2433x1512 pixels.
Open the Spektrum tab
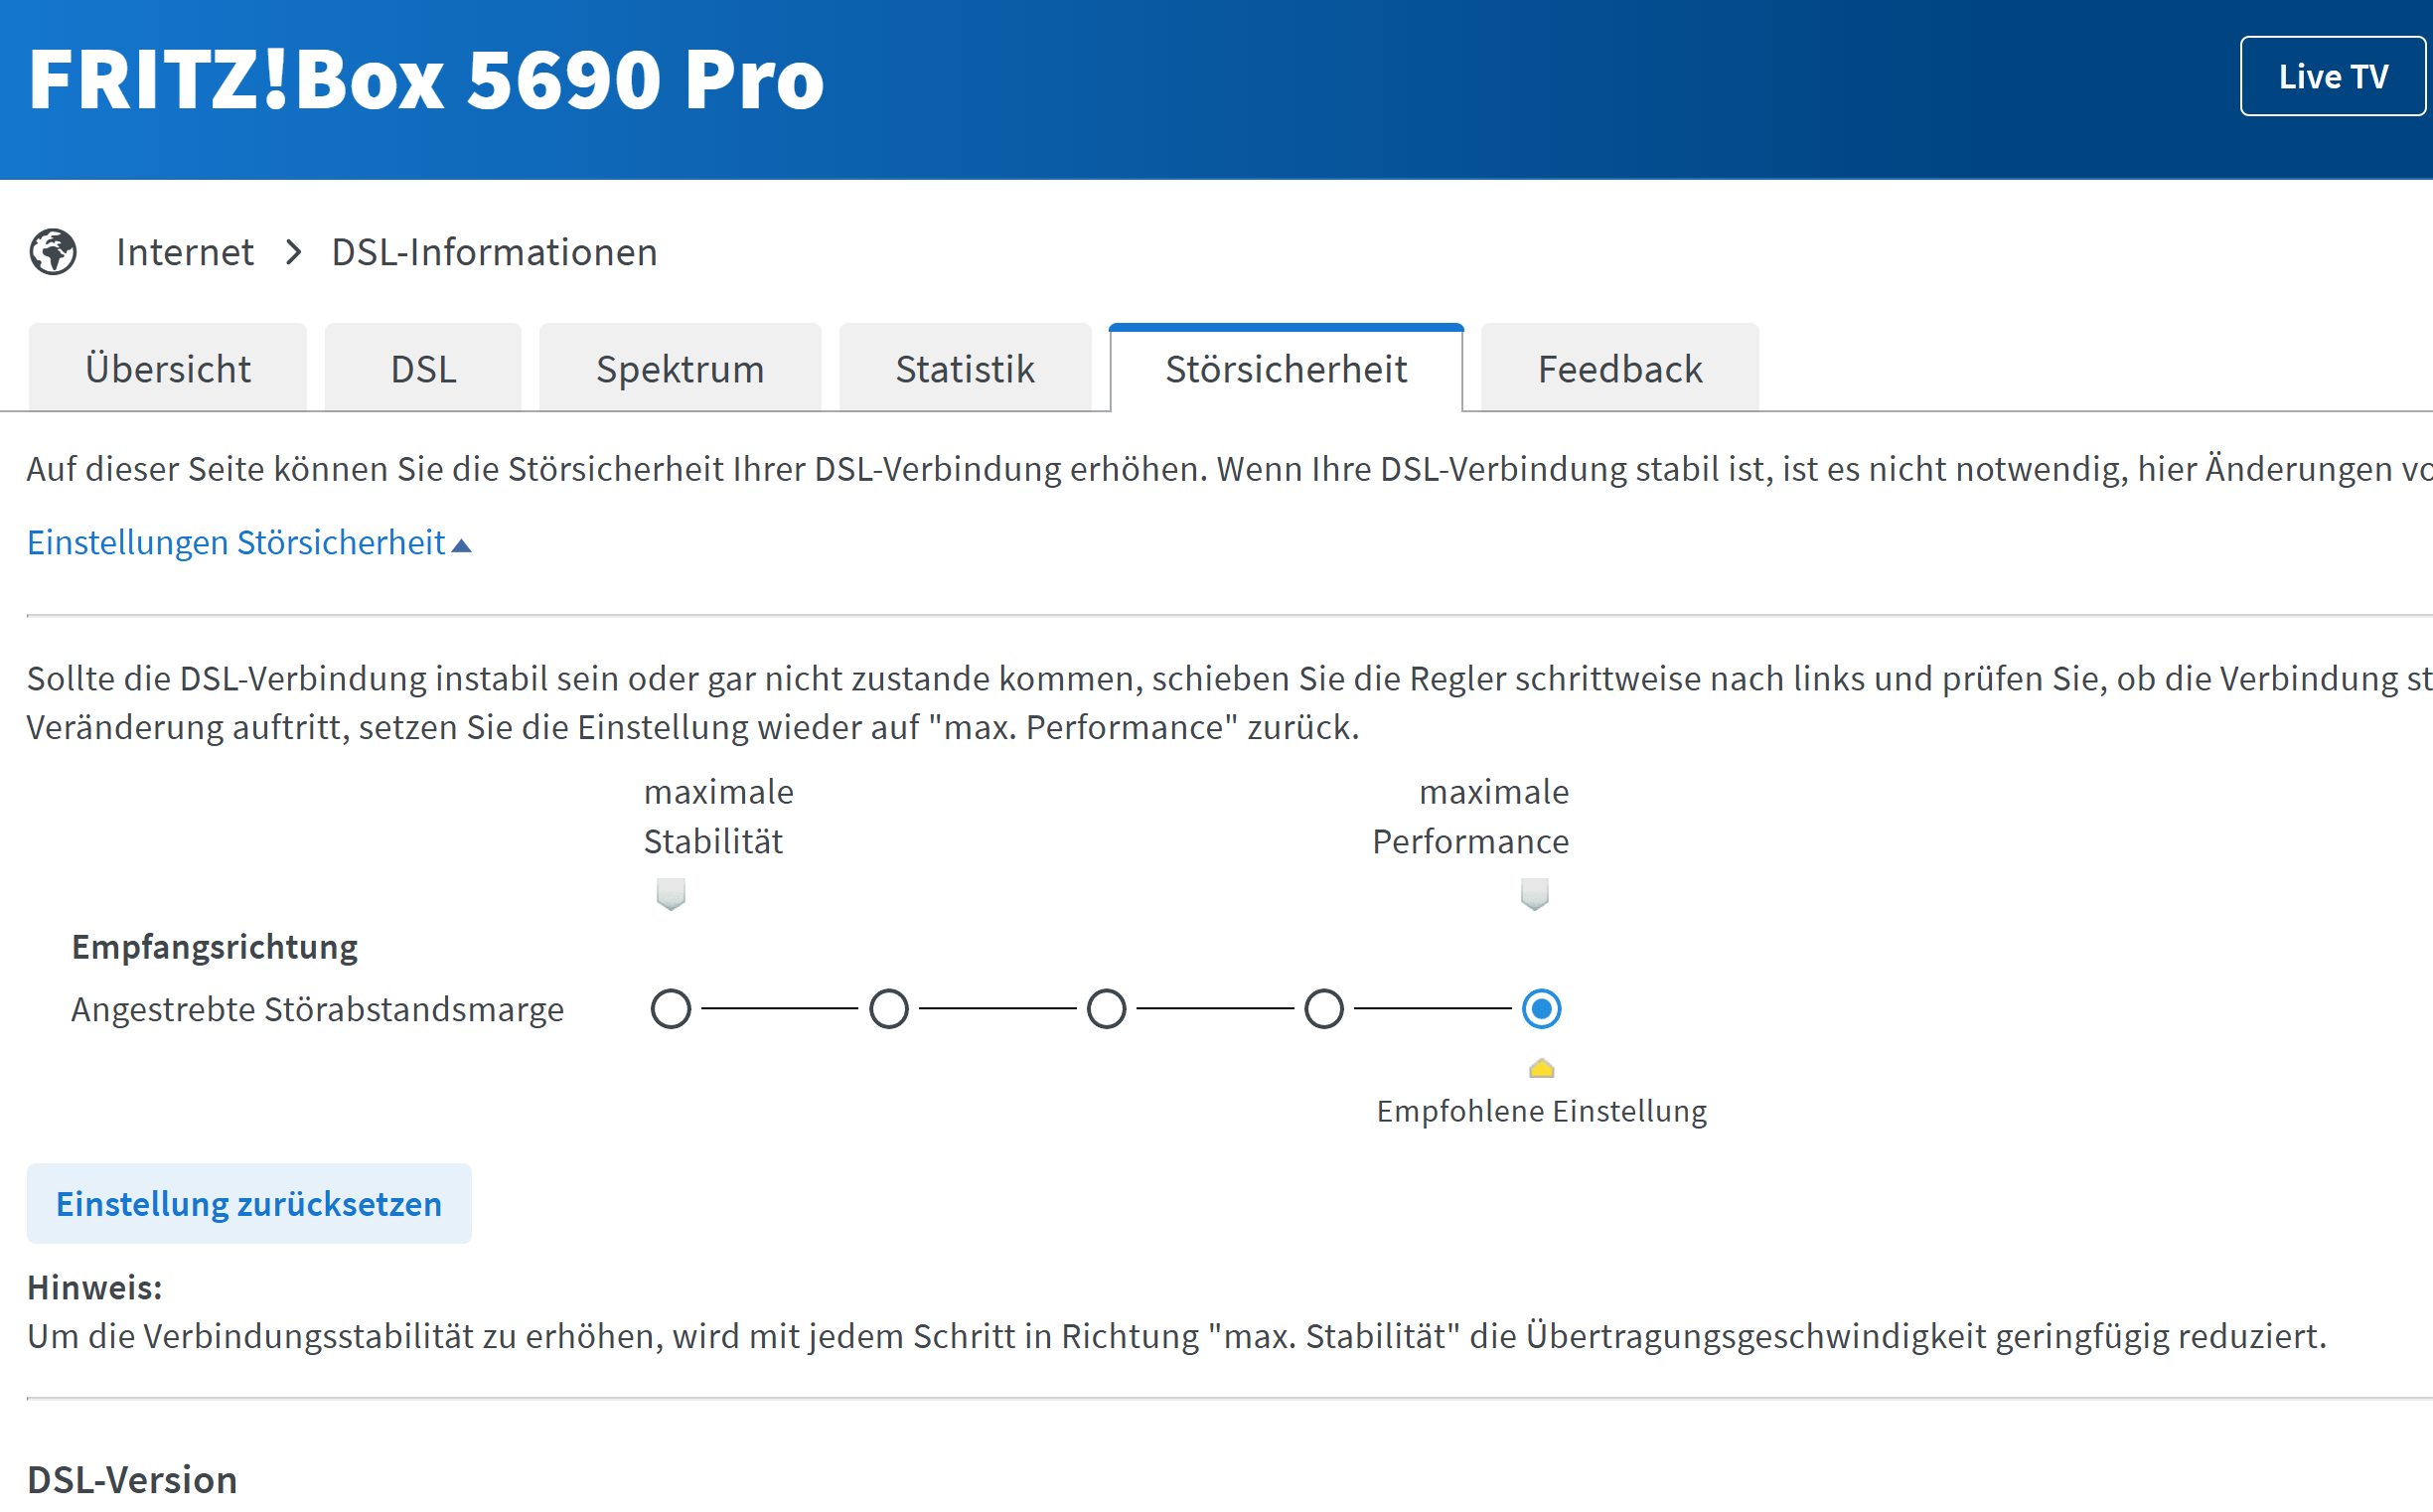(x=680, y=369)
